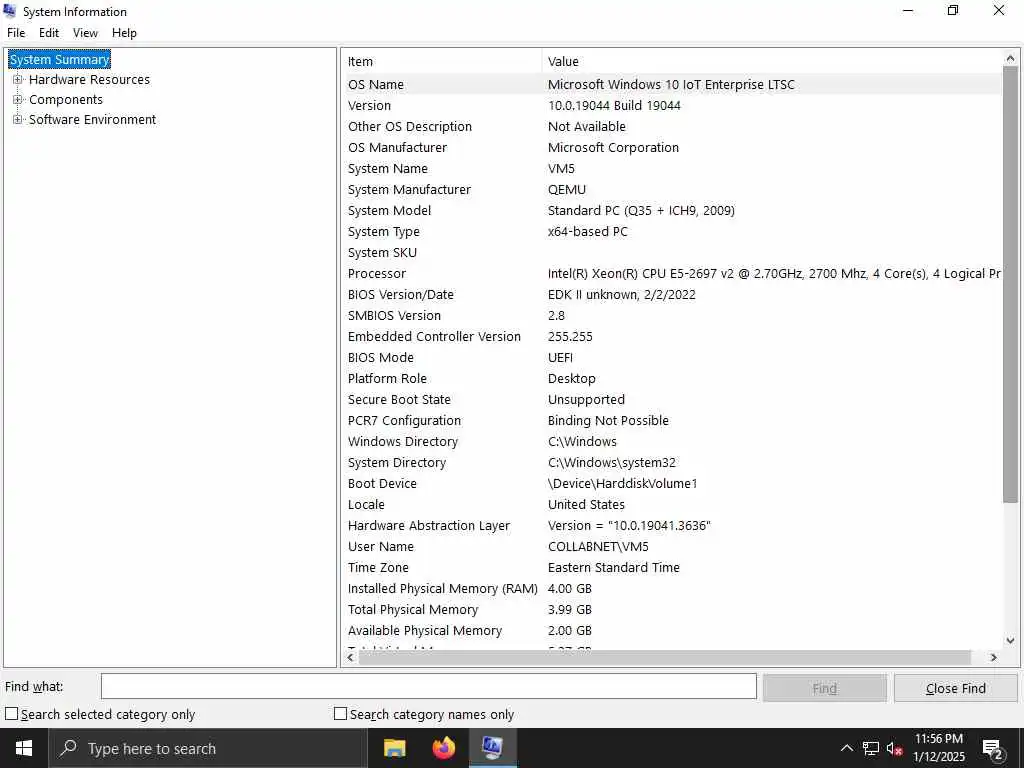Viewport: 1024px width, 768px height.
Task: Select the System SKU row
Action: click(x=672, y=252)
